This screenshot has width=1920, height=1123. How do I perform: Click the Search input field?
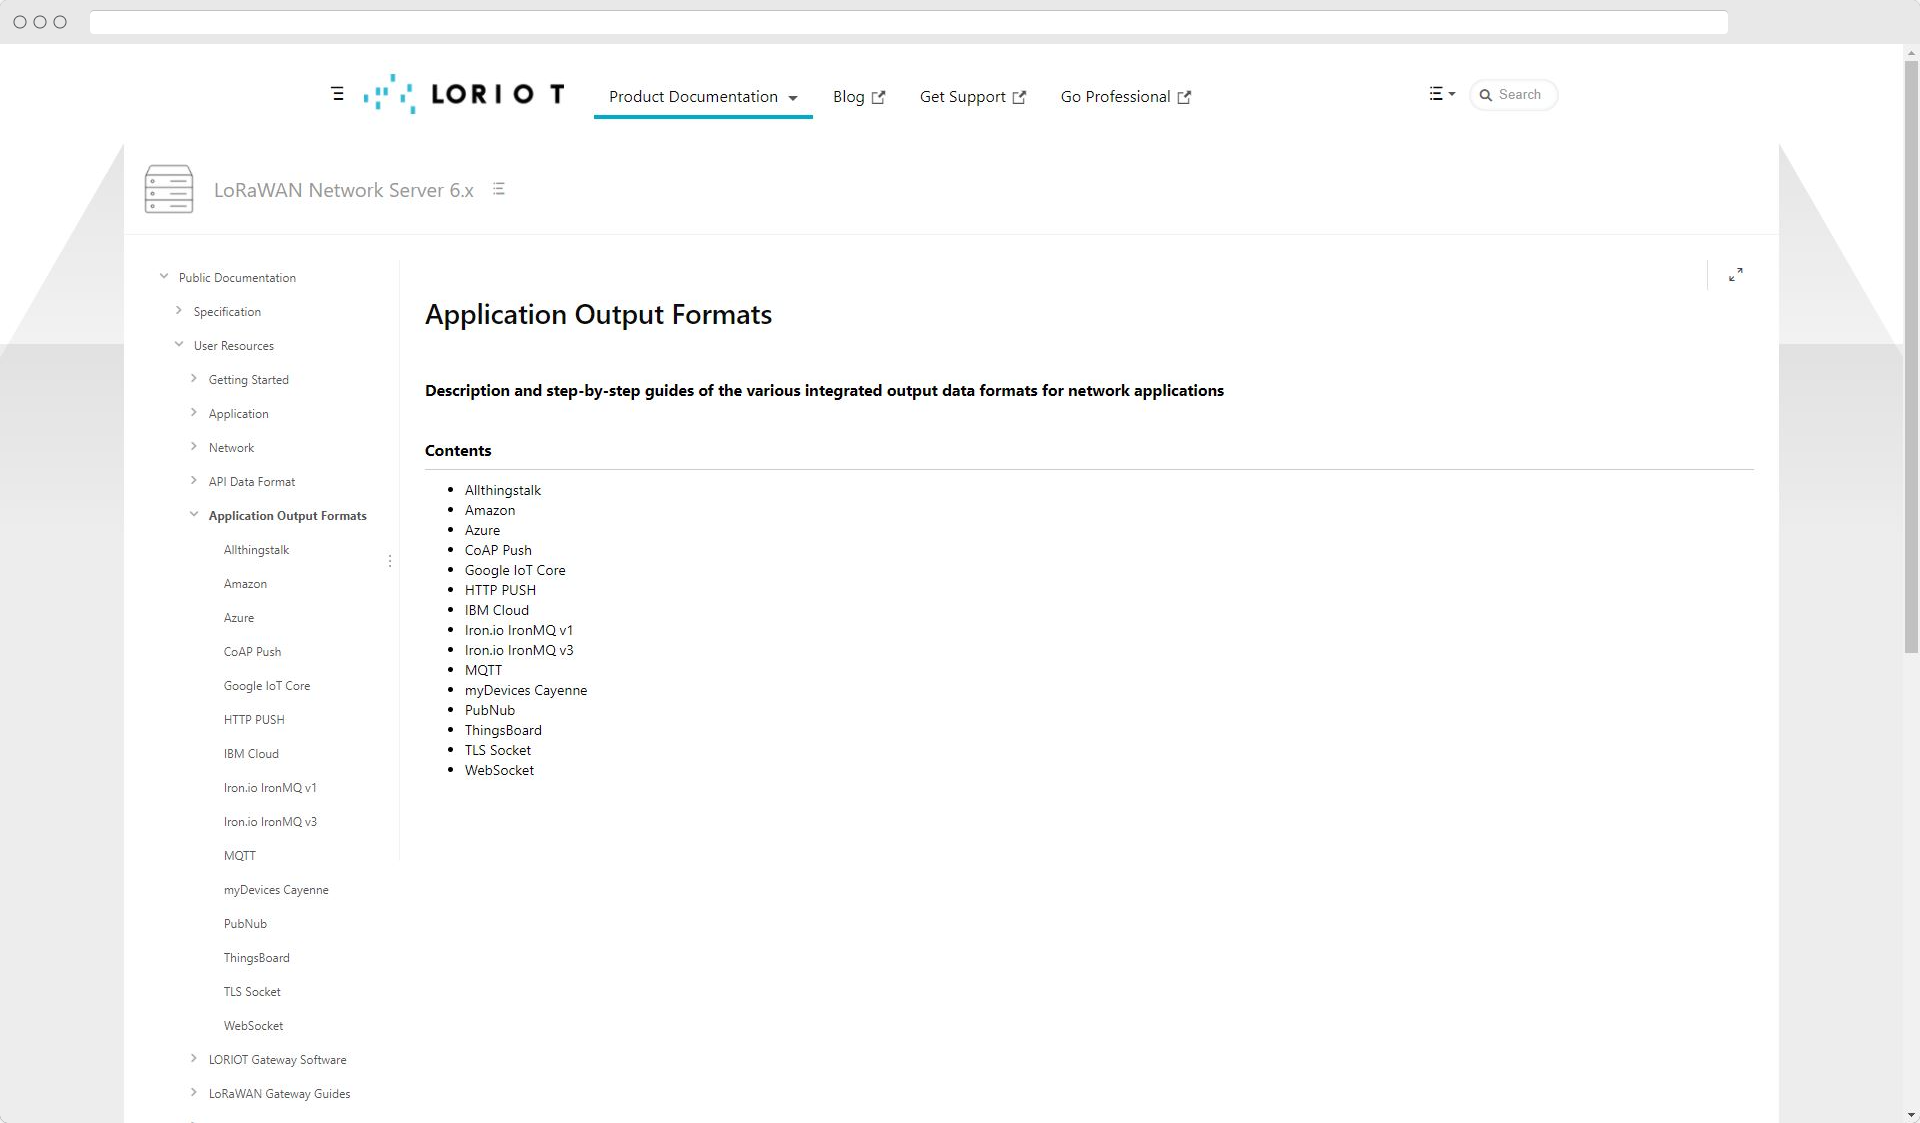(x=1513, y=95)
